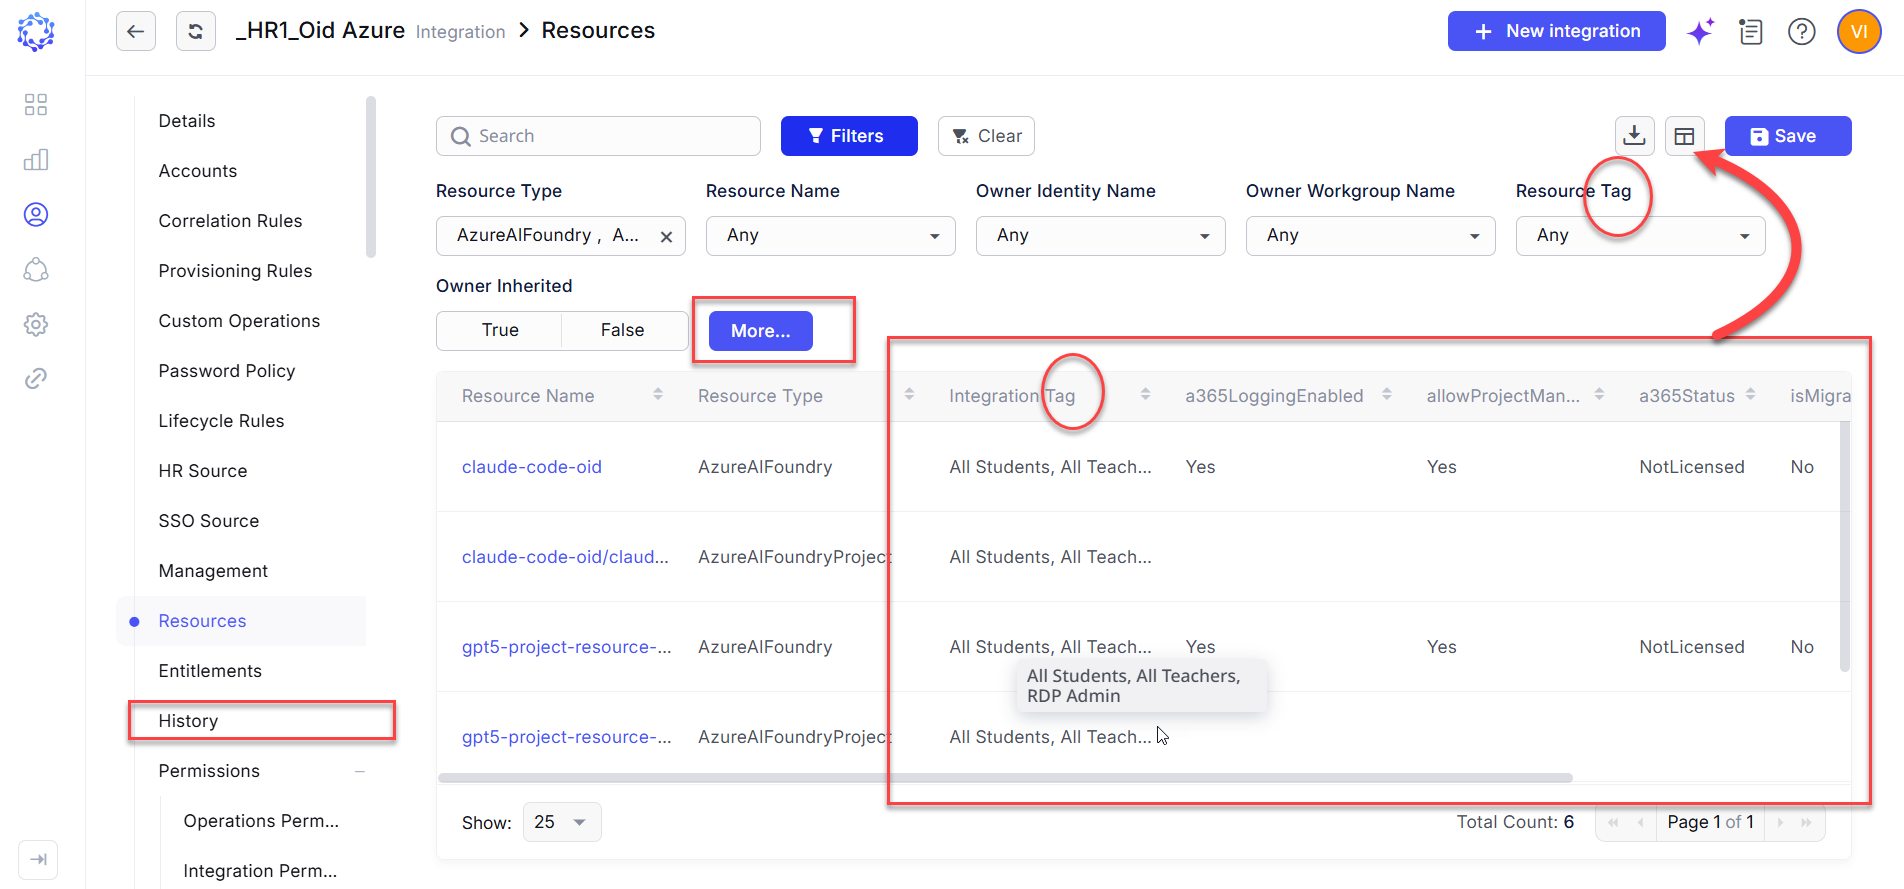The height and width of the screenshot is (889, 1904).
Task: Open the claude-code-oid resource link
Action: click(532, 467)
